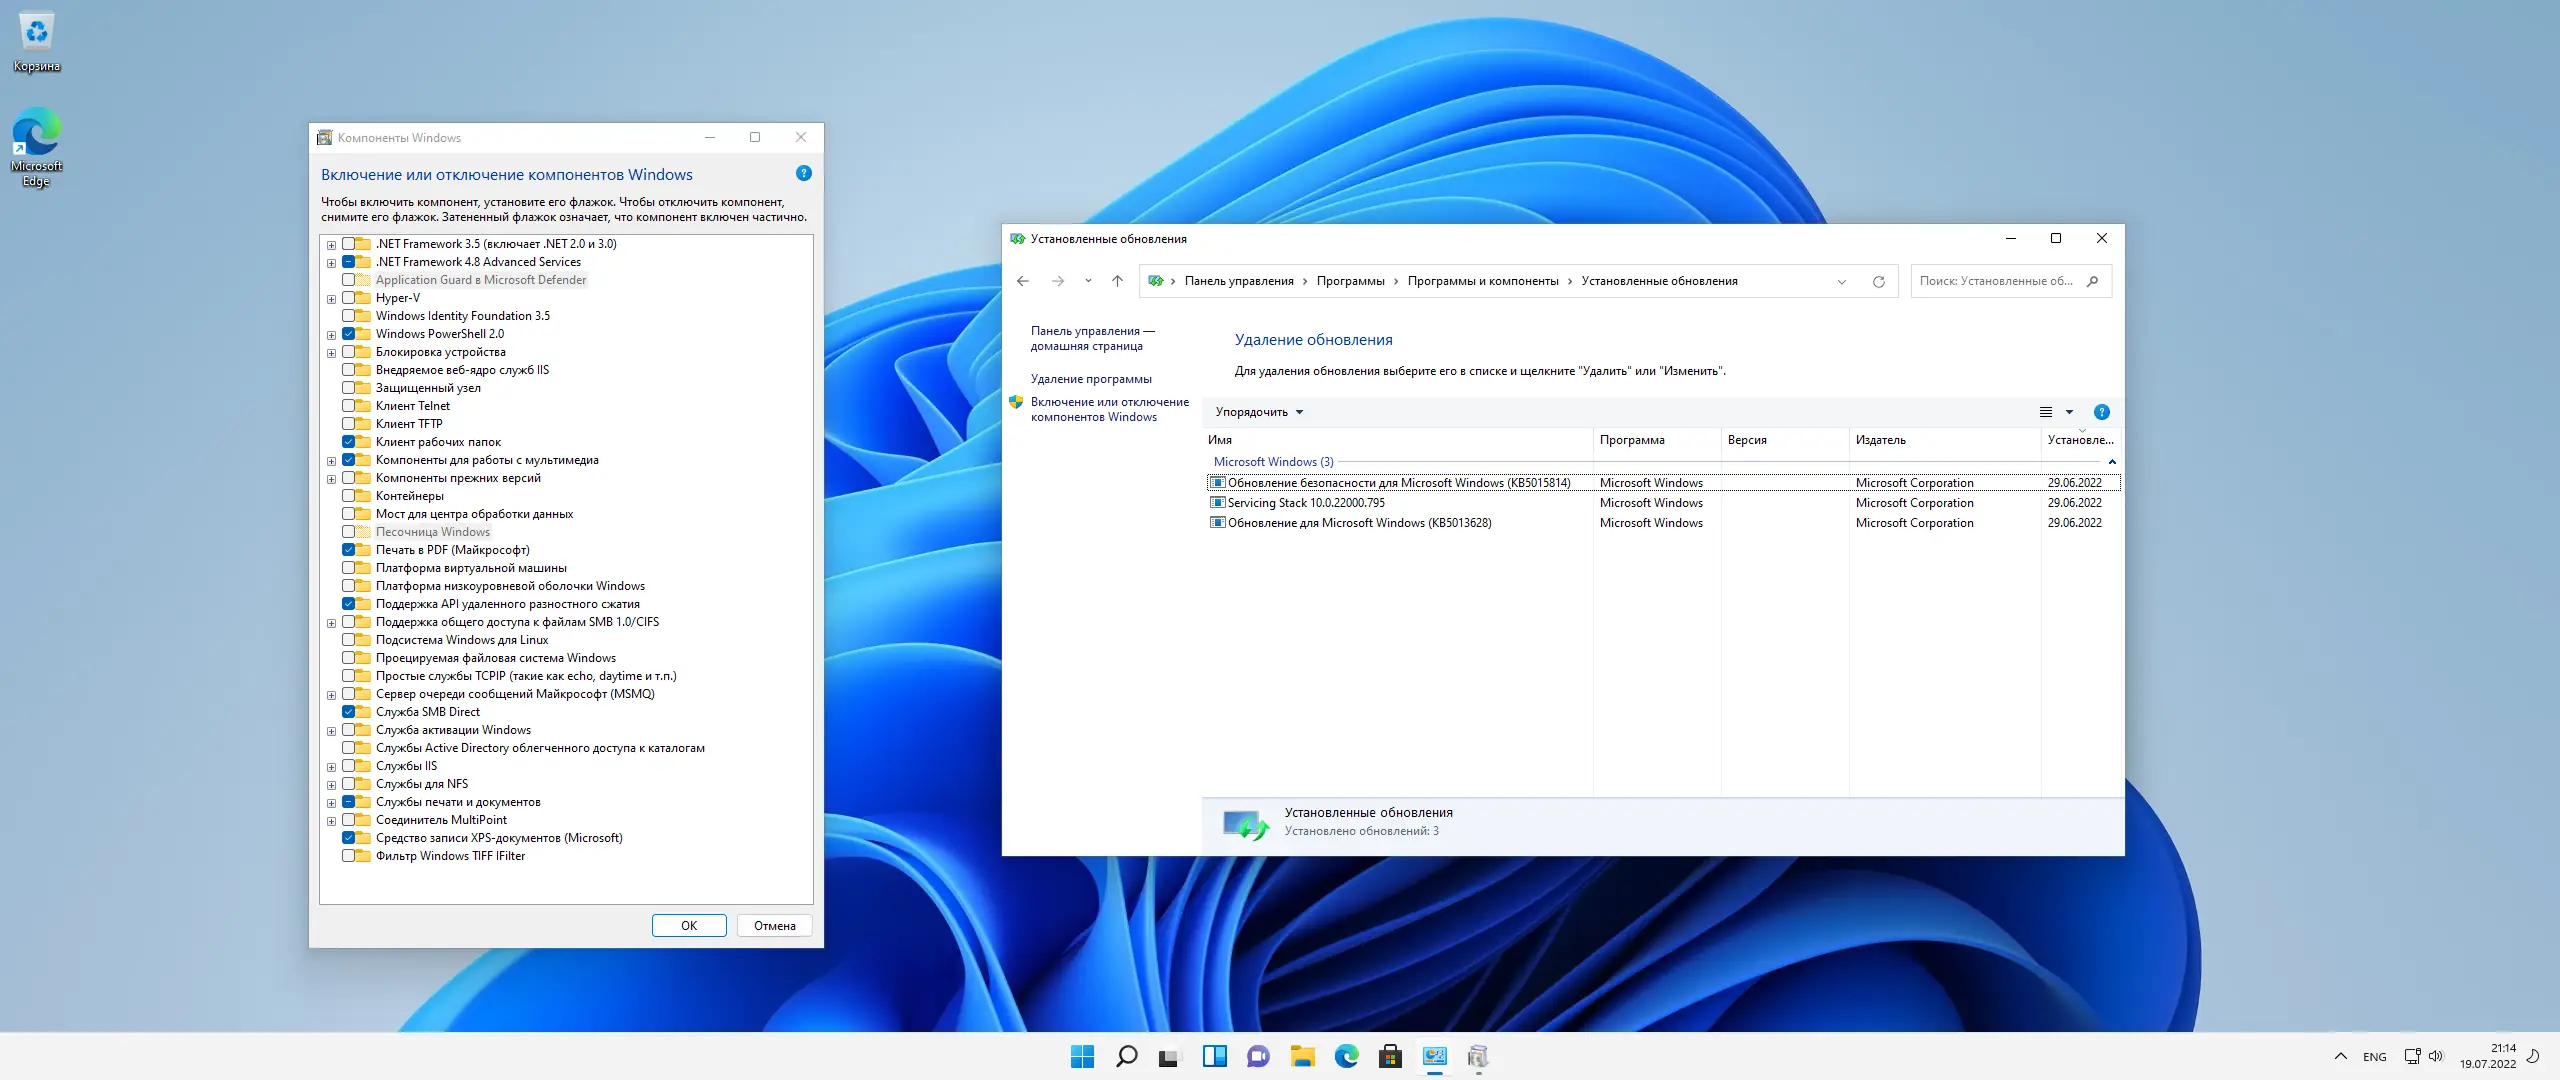Click the search installed updates field
Screen dimensions: 2560x1080
tap(1995, 282)
